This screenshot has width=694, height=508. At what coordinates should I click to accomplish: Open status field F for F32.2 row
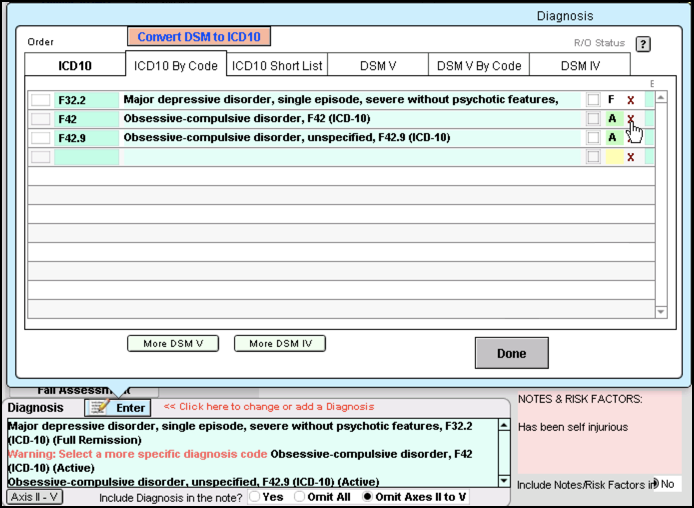tap(611, 100)
